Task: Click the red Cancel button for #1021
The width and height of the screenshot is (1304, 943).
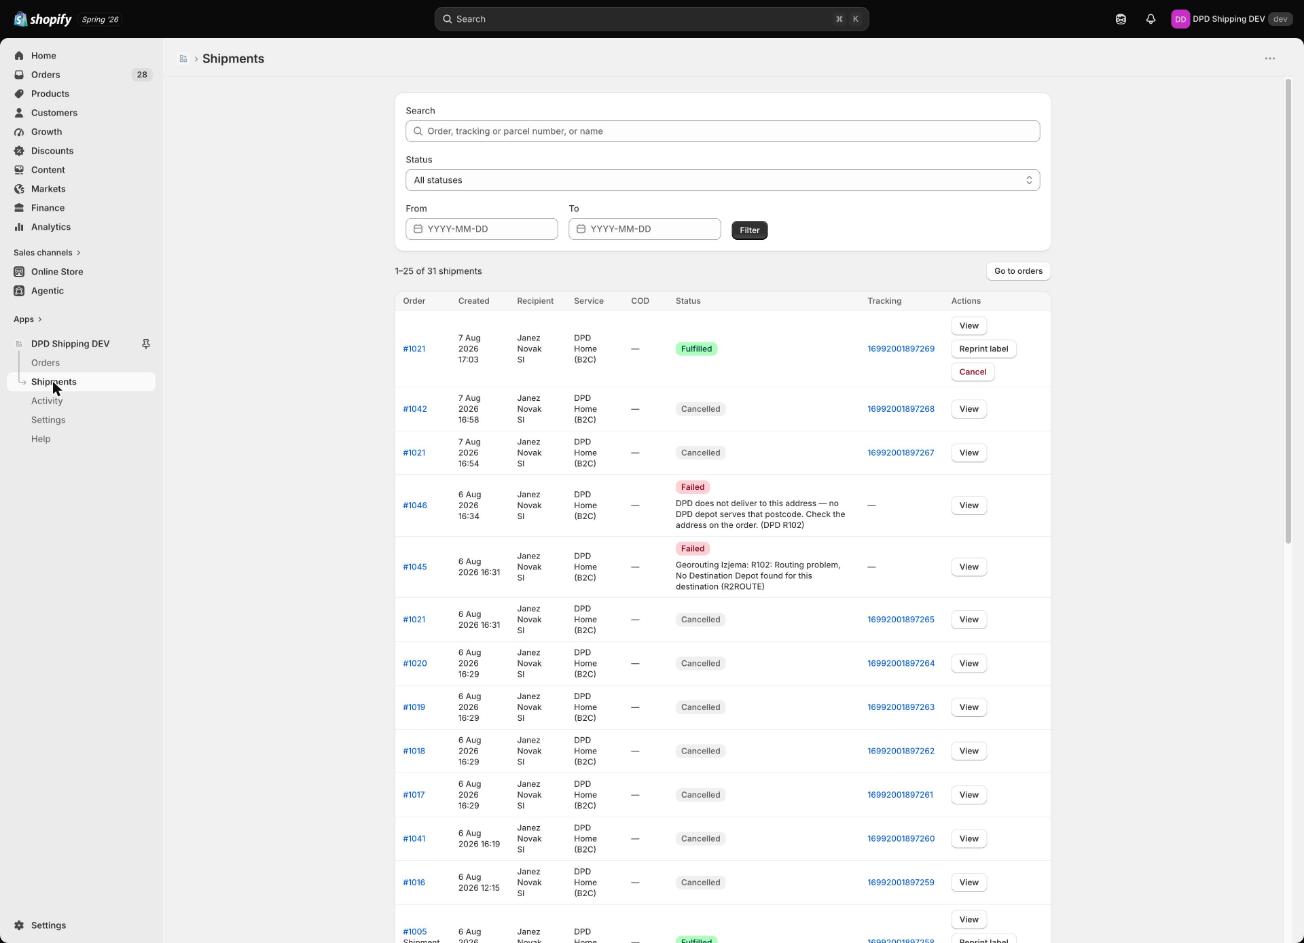Action: click(972, 372)
